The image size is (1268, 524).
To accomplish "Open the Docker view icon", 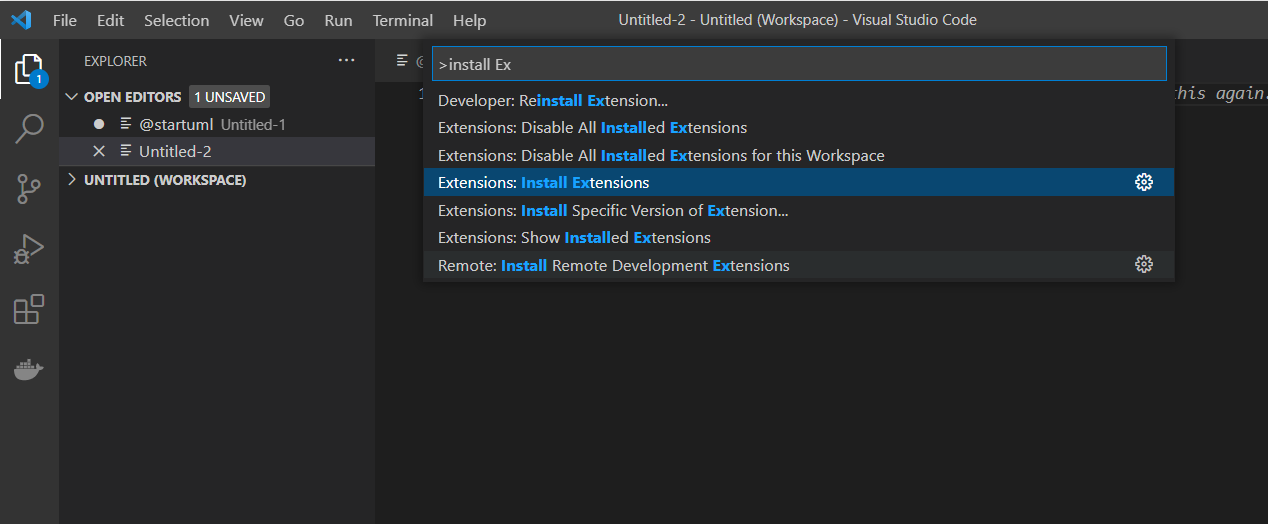I will click(x=30, y=369).
